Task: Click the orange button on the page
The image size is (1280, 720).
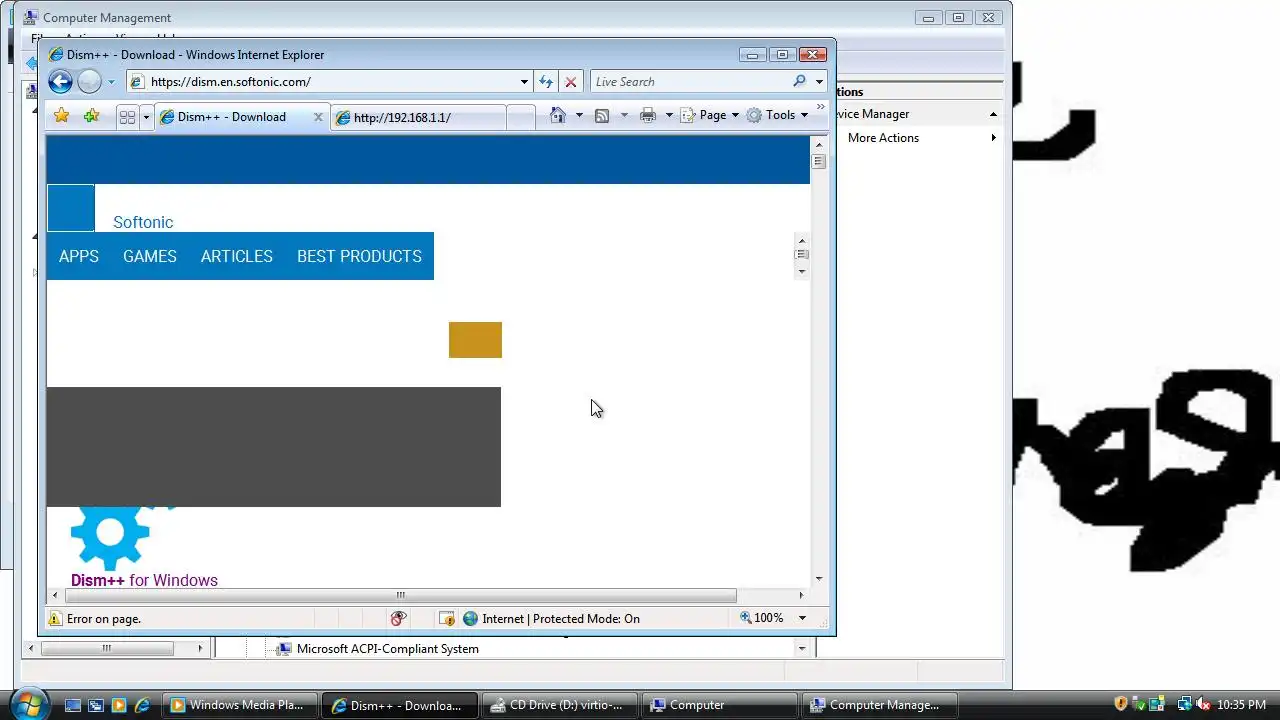Action: point(475,340)
